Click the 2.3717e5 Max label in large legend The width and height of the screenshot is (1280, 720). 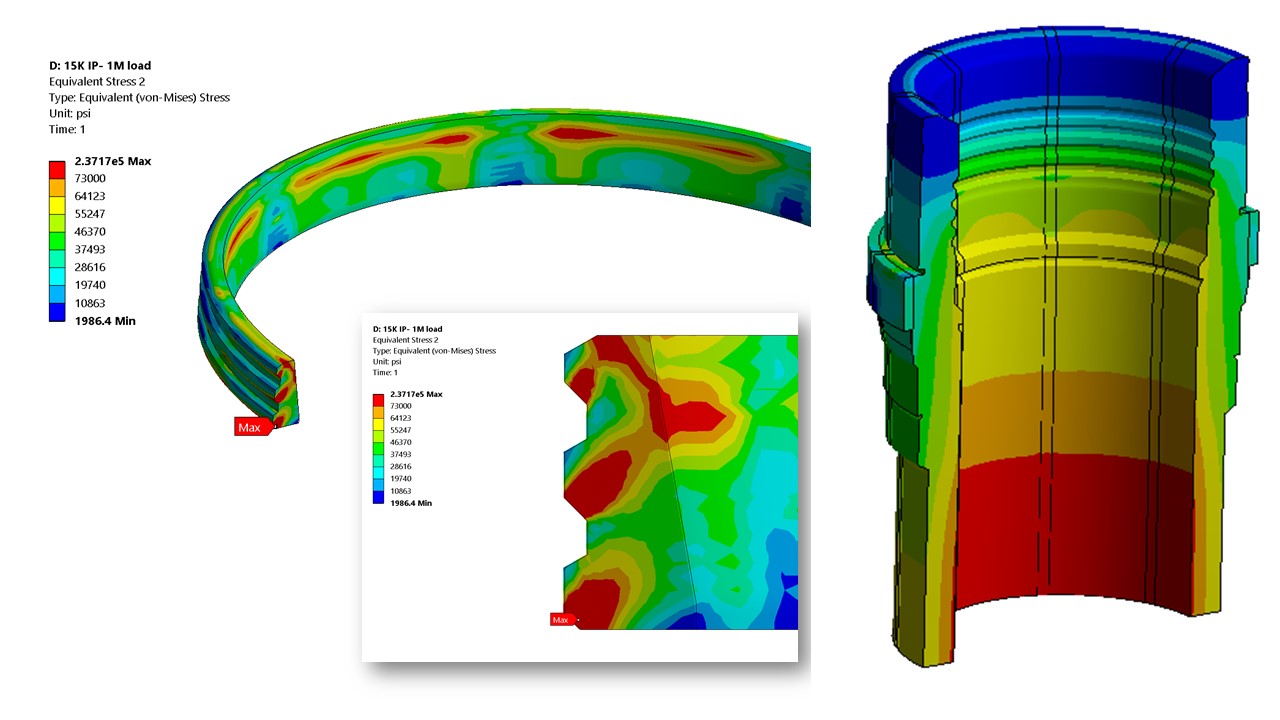[112, 161]
